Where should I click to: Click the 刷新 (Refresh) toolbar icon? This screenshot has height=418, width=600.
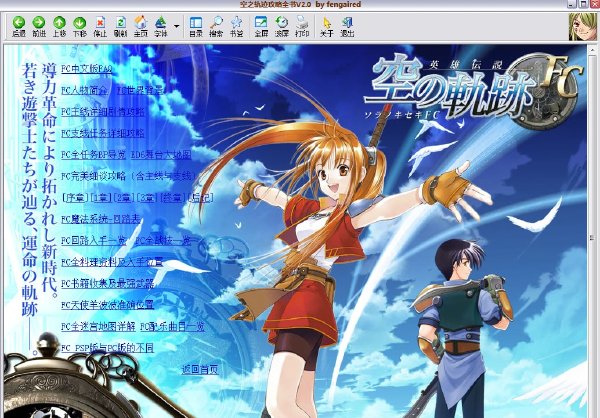coord(121,26)
